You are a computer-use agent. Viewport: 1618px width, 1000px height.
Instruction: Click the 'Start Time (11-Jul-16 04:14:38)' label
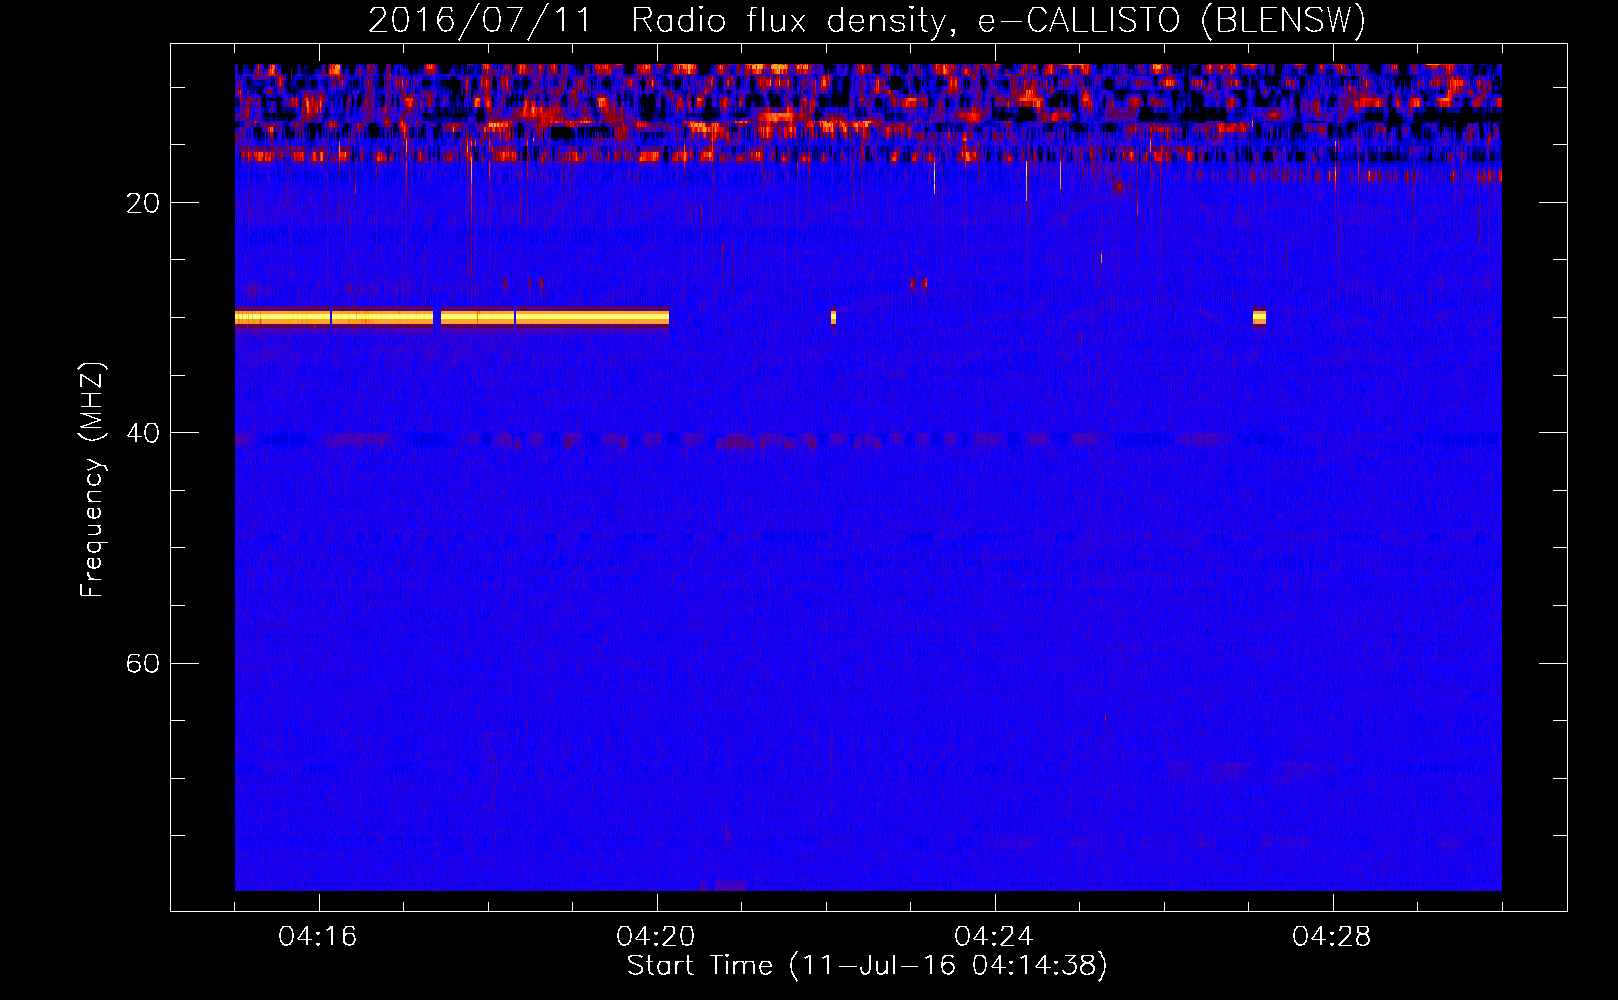click(x=867, y=966)
